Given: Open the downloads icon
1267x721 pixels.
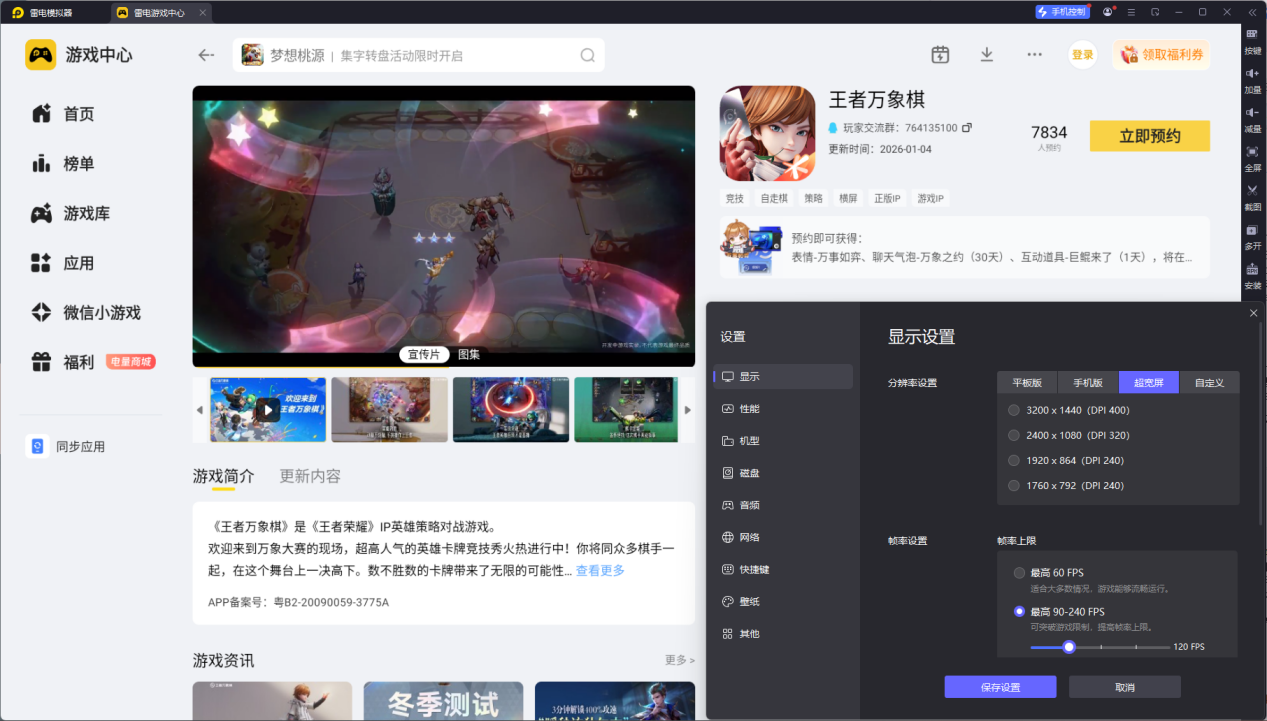Looking at the screenshot, I should [987, 55].
